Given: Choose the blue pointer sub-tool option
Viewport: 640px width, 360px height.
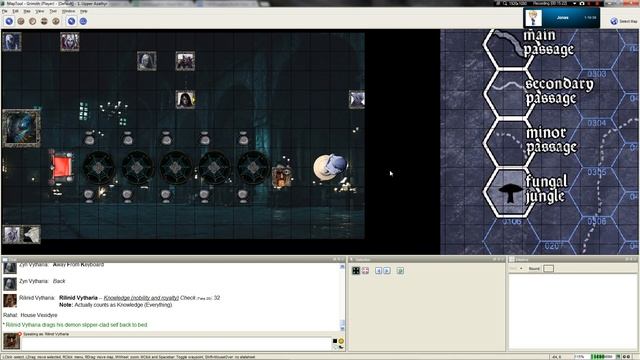Looking at the screenshot, I should pyautogui.click(x=71, y=21).
